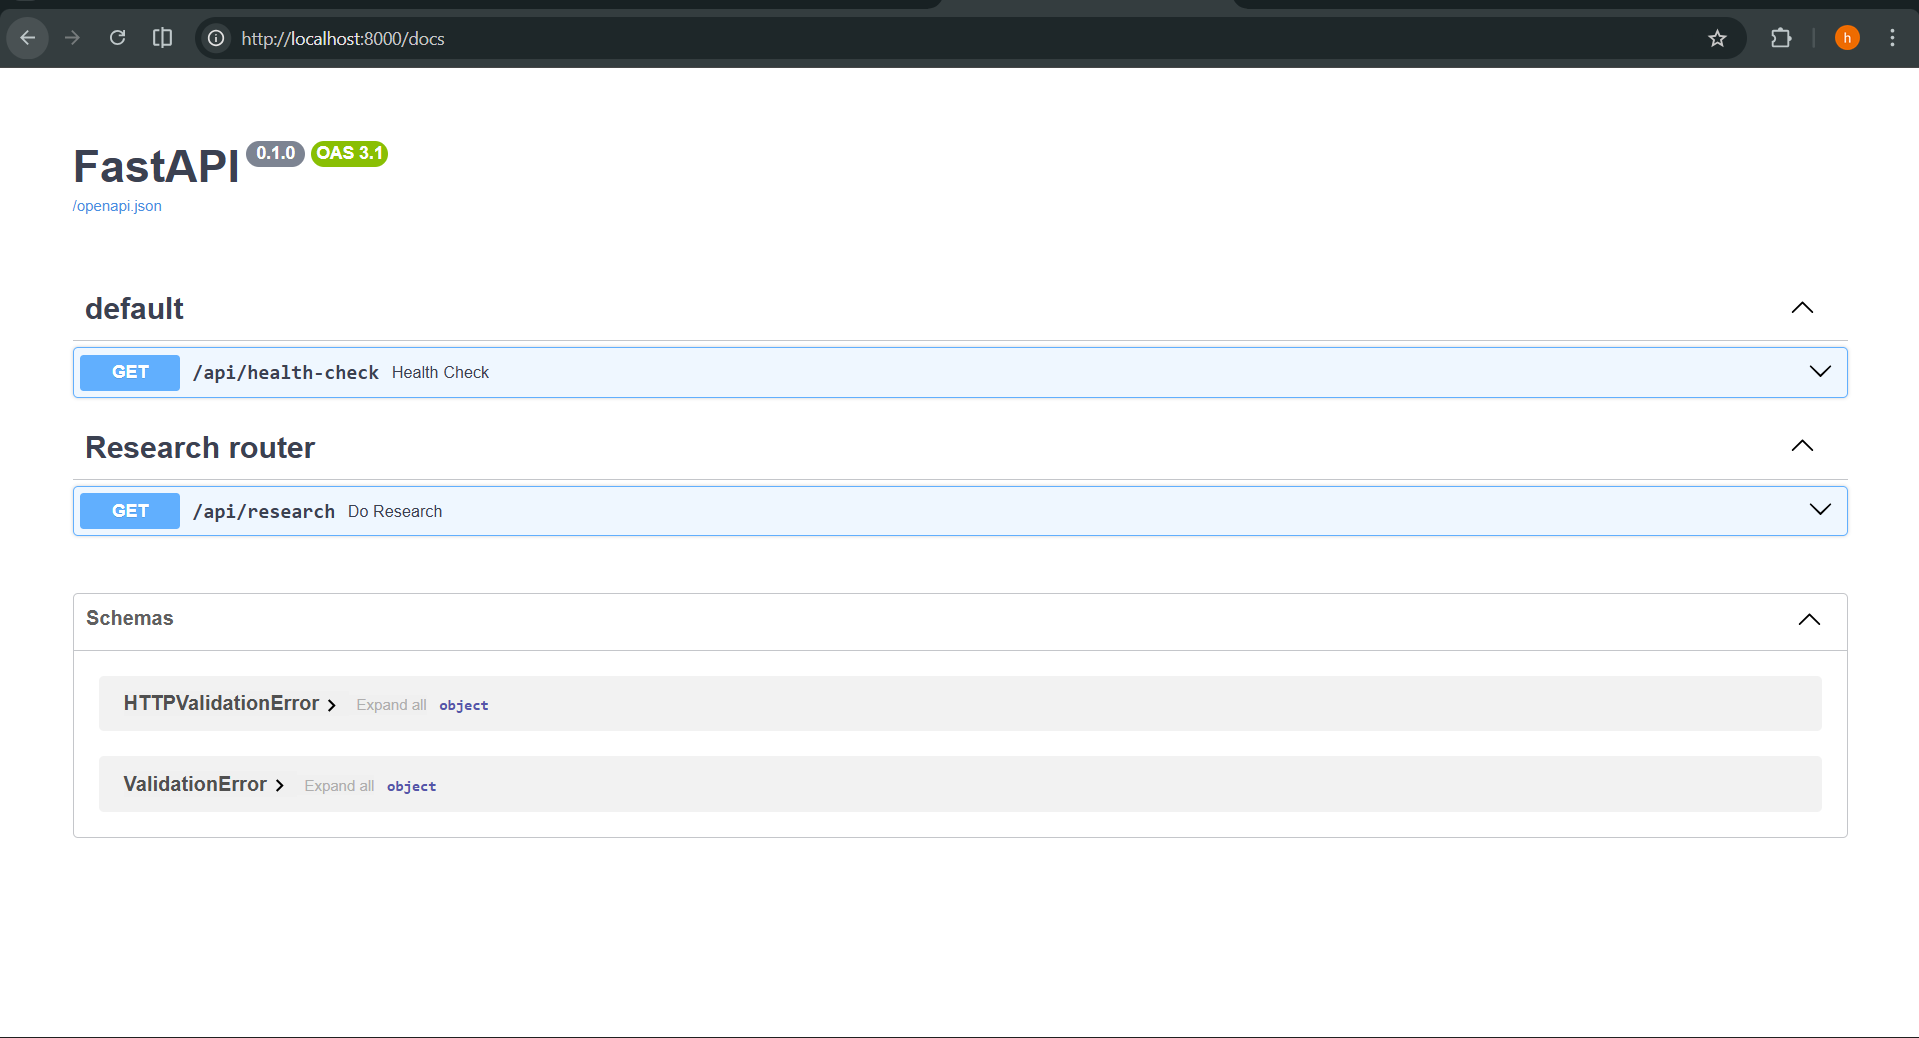Go back using the browser back arrow
The image size is (1919, 1038).
click(x=28, y=38)
